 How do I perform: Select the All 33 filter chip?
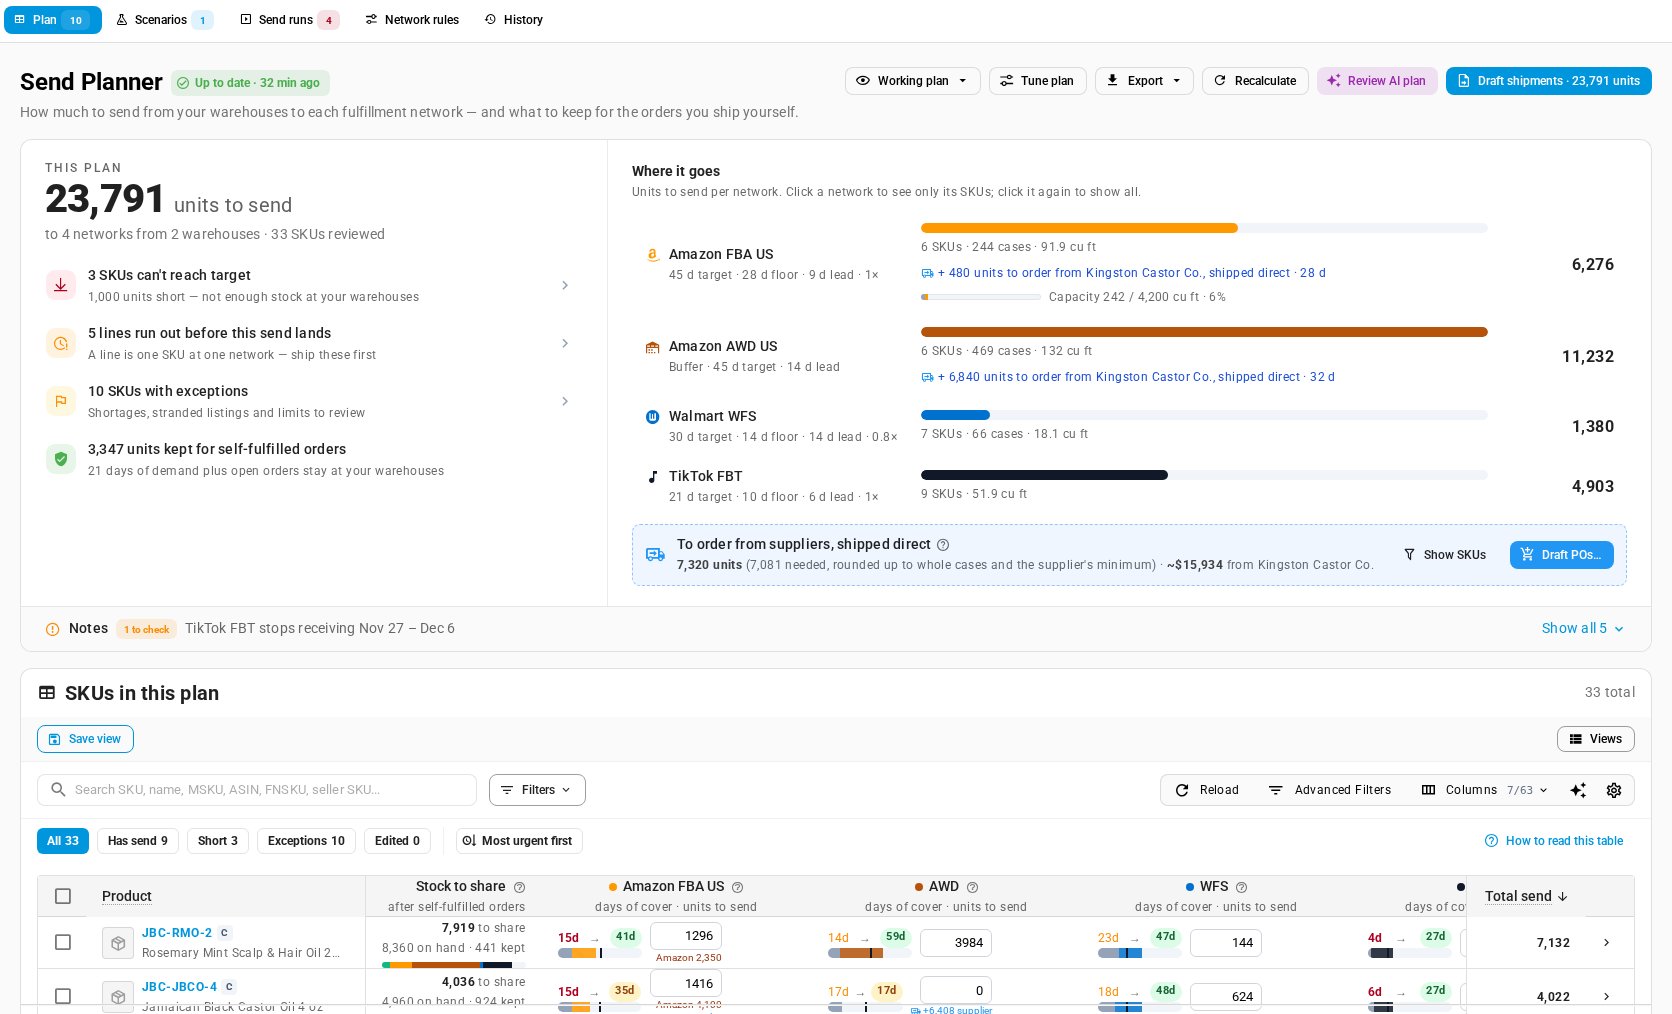coord(63,841)
